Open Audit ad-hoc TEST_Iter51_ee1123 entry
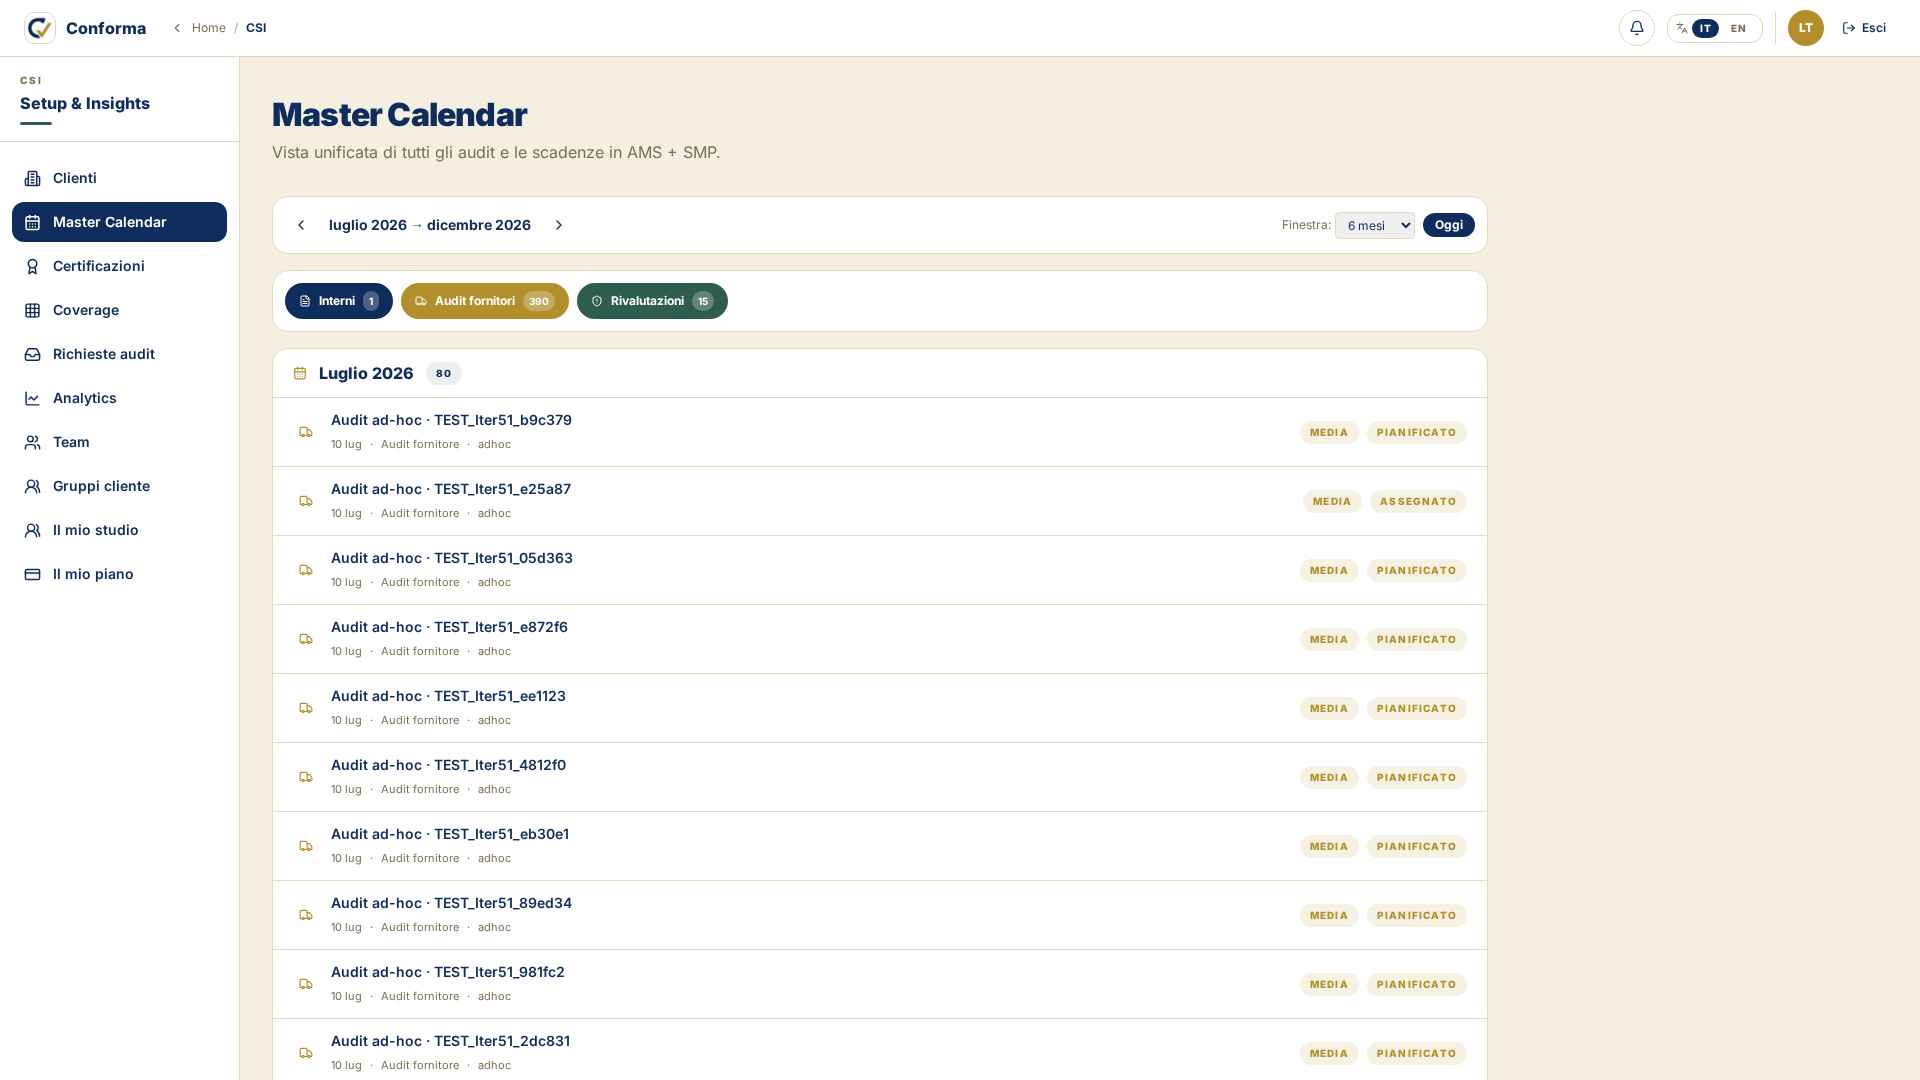1920x1080 pixels. click(x=880, y=708)
